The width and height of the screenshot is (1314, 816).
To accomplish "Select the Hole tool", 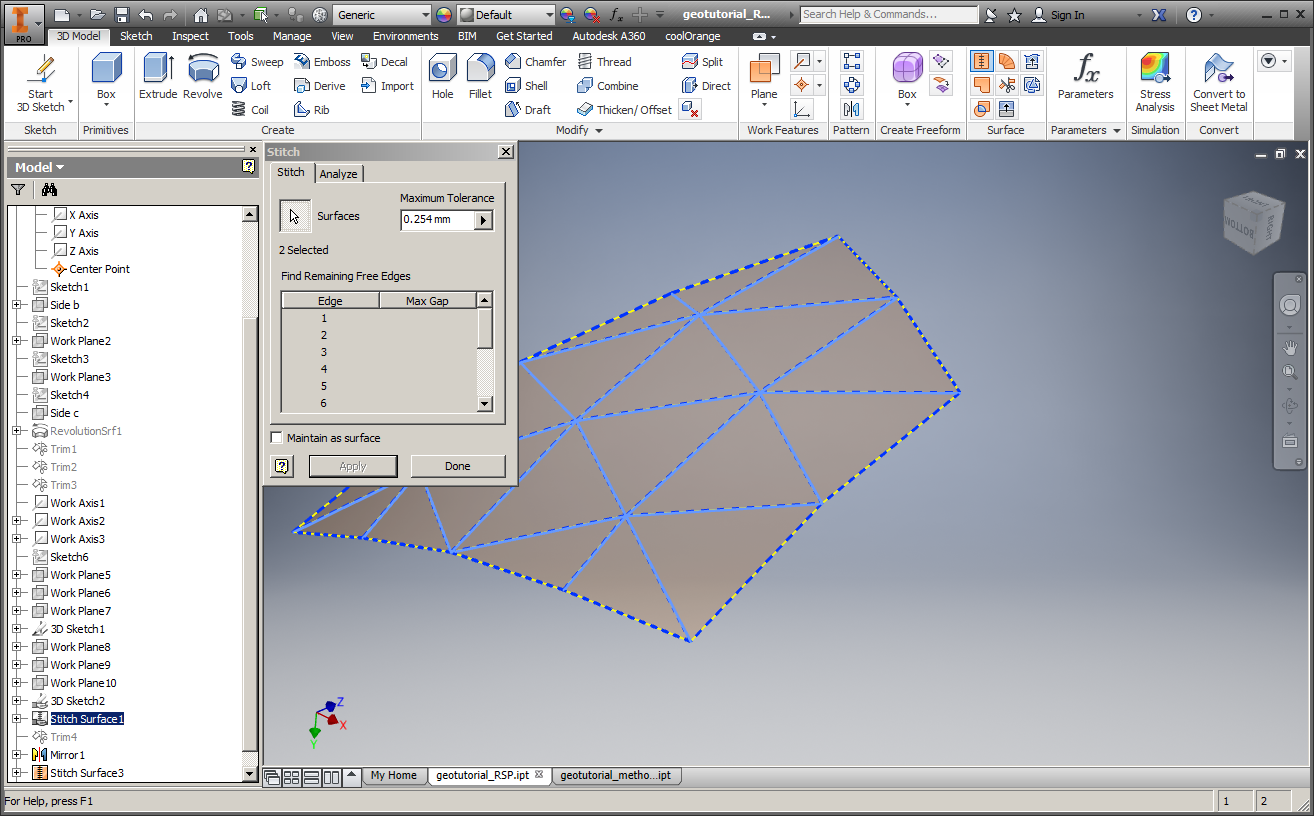I will click(442, 76).
